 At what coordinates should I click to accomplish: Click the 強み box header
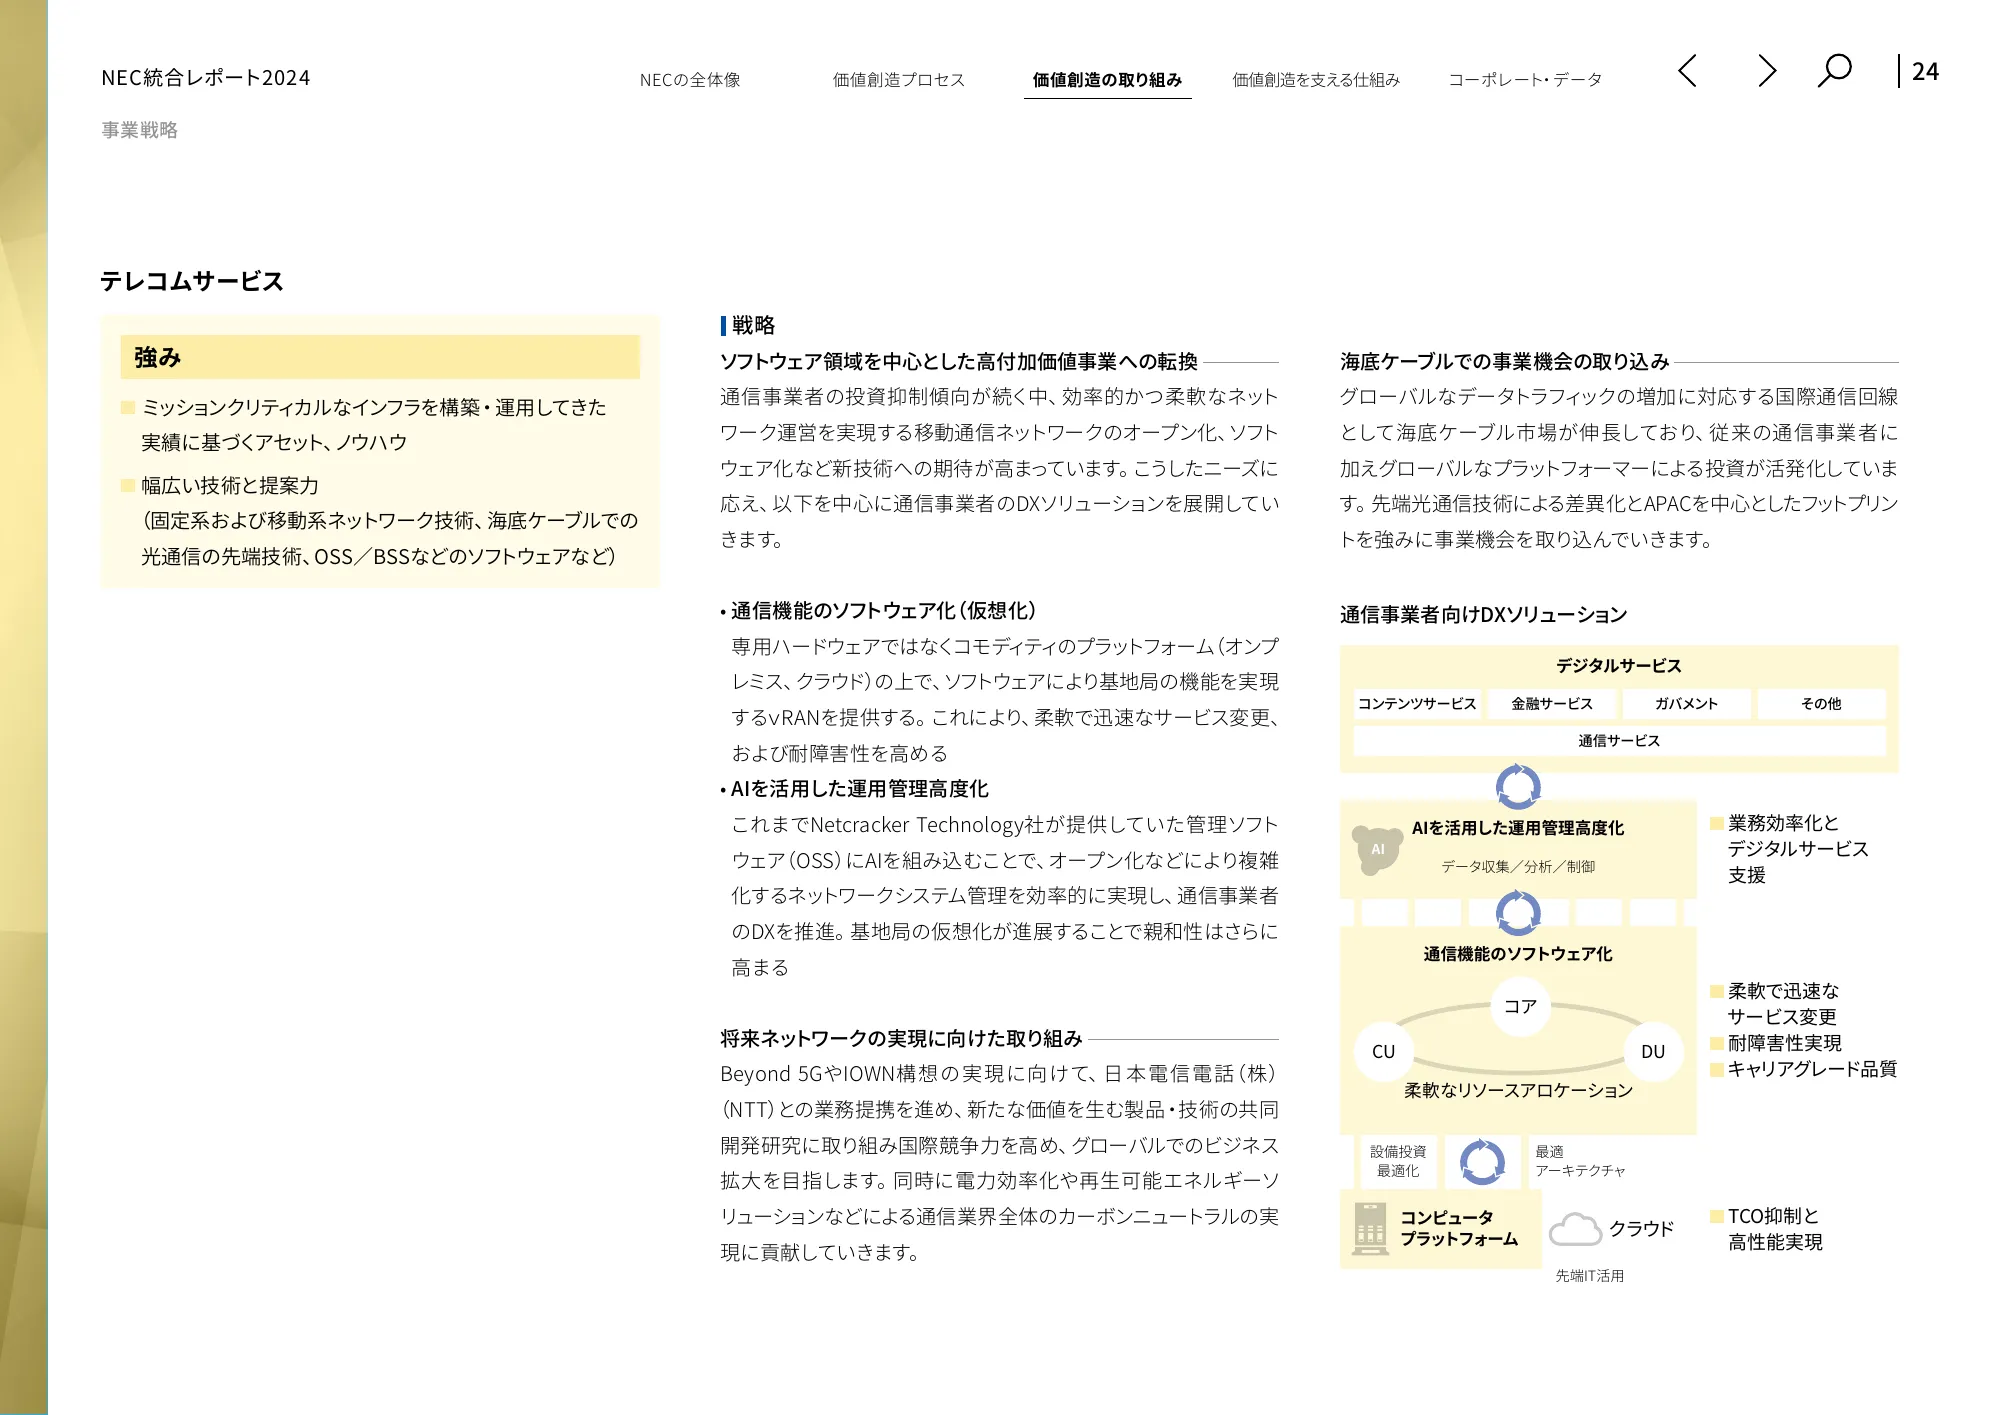pos(380,357)
